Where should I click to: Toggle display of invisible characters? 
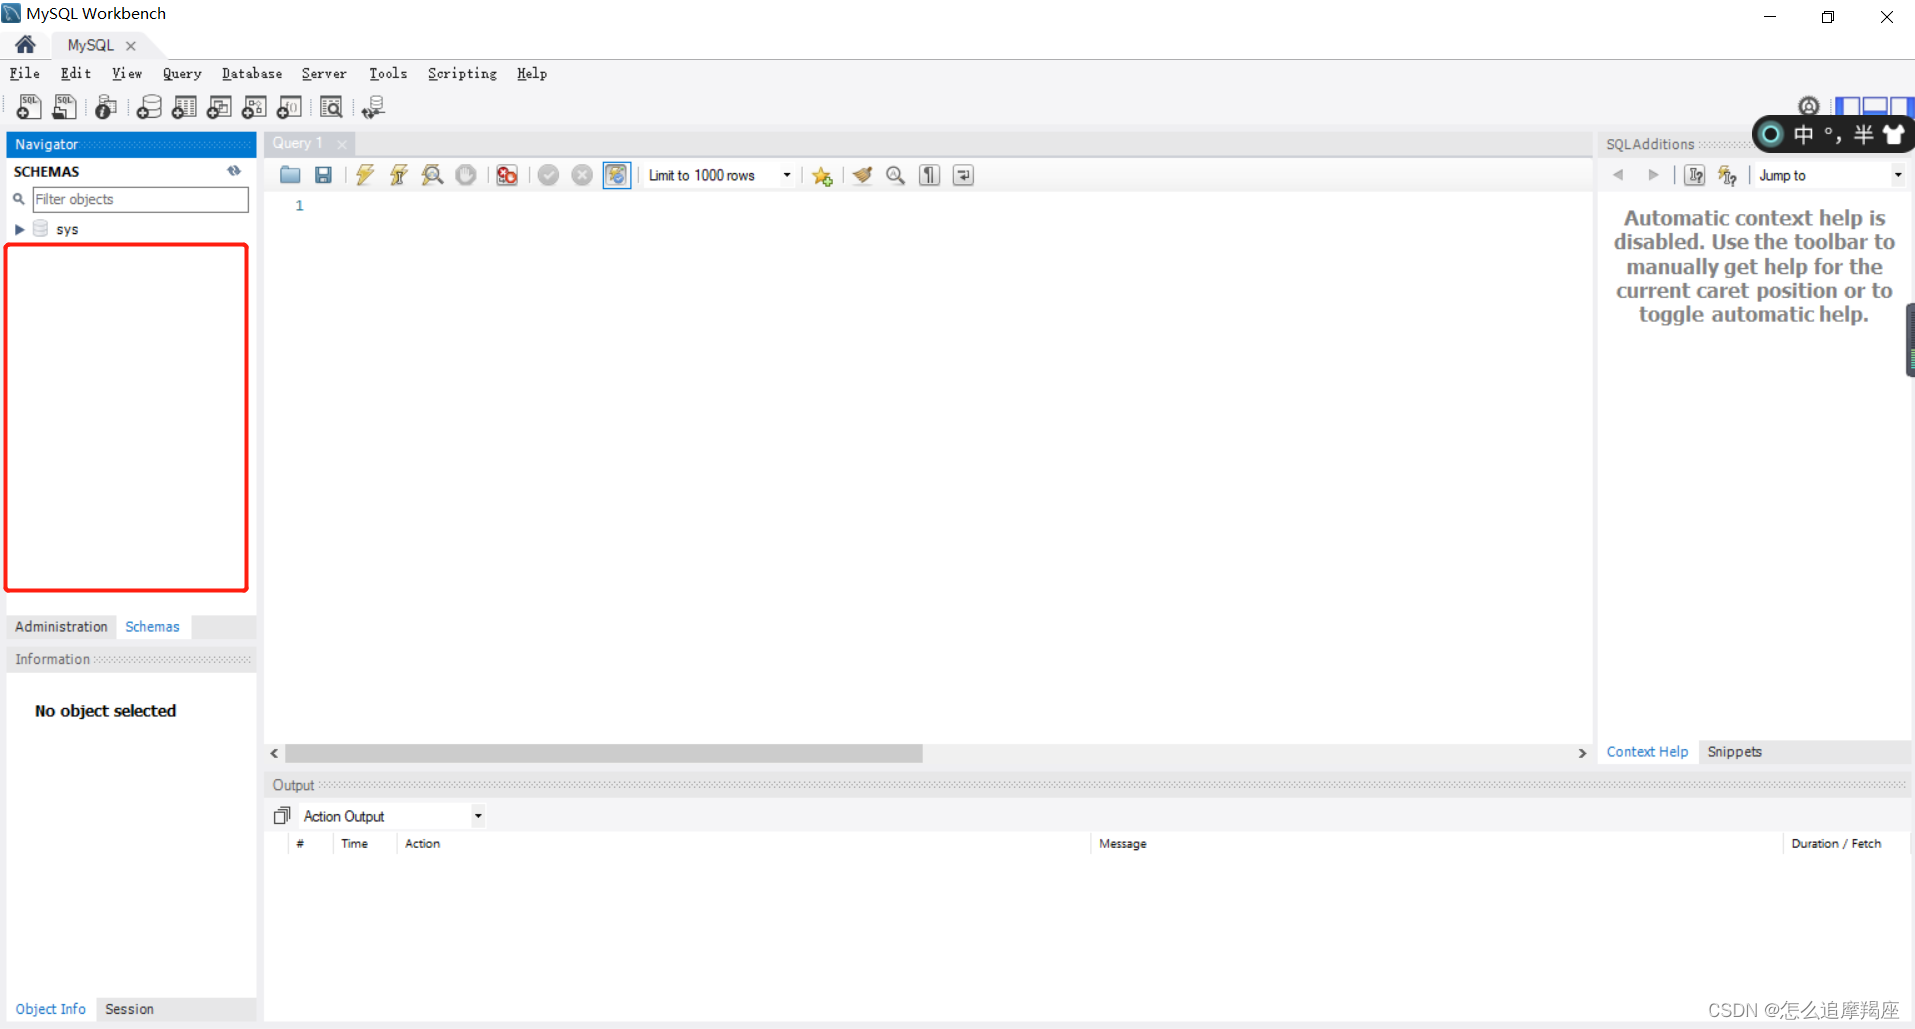click(x=930, y=175)
